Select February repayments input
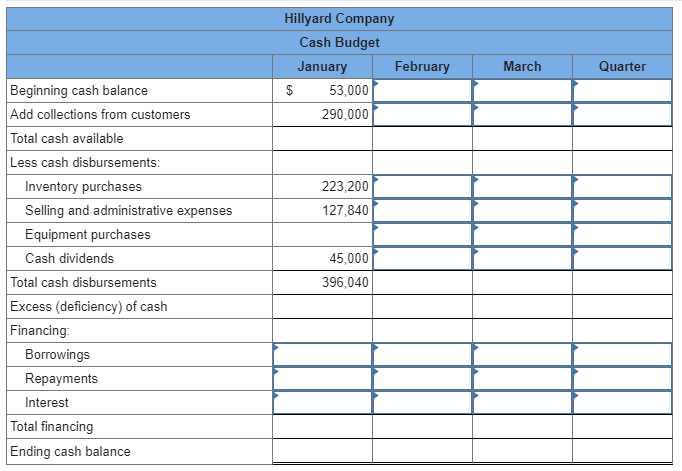Screen dimensions: 682x471 [x=422, y=378]
